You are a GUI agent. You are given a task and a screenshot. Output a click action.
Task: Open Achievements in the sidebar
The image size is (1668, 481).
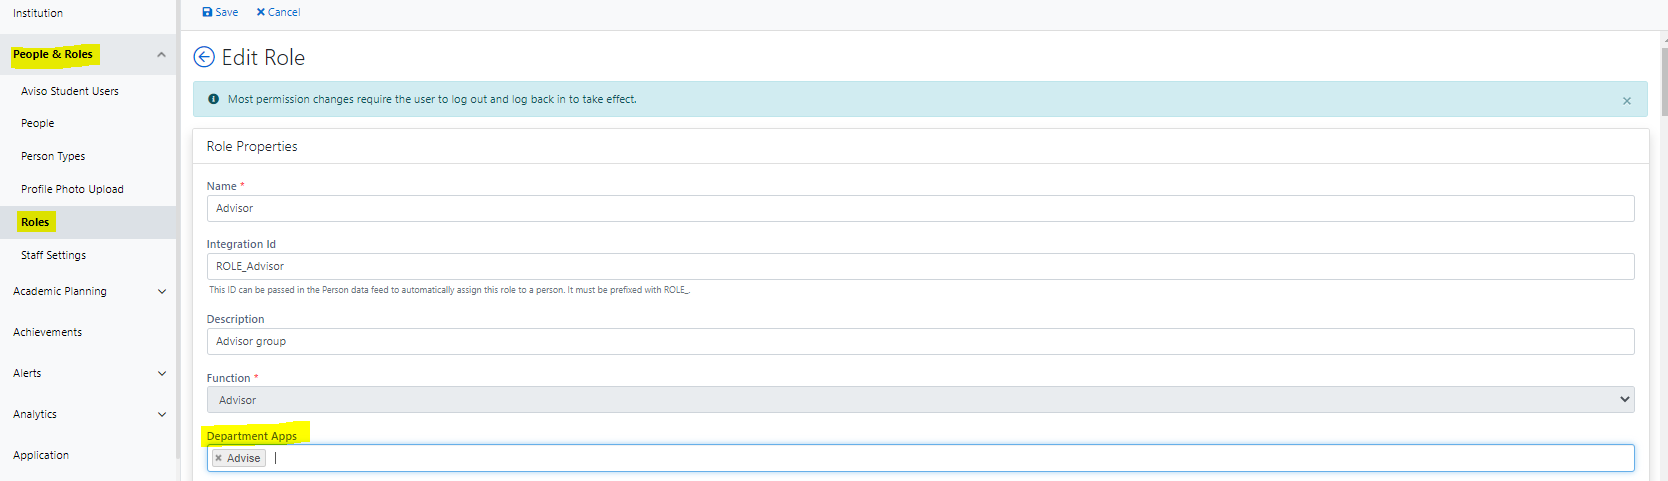coord(47,332)
